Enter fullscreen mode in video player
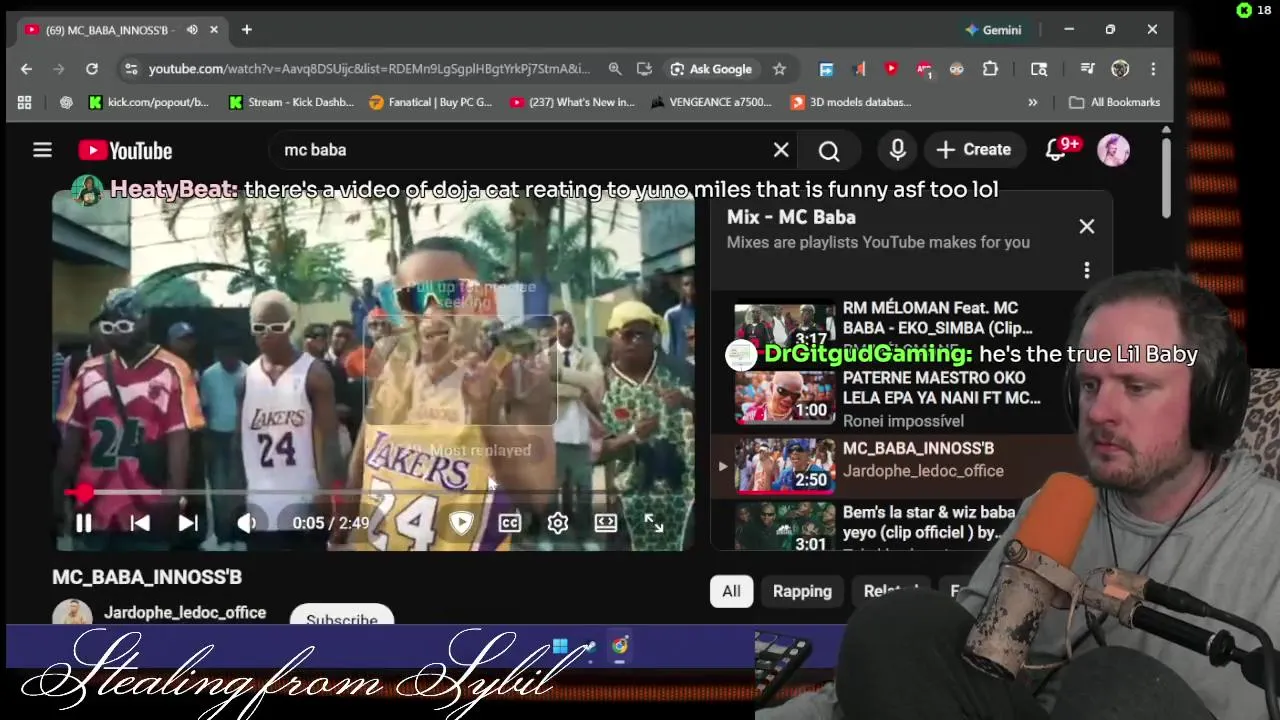Image resolution: width=1280 pixels, height=720 pixels. tap(654, 523)
